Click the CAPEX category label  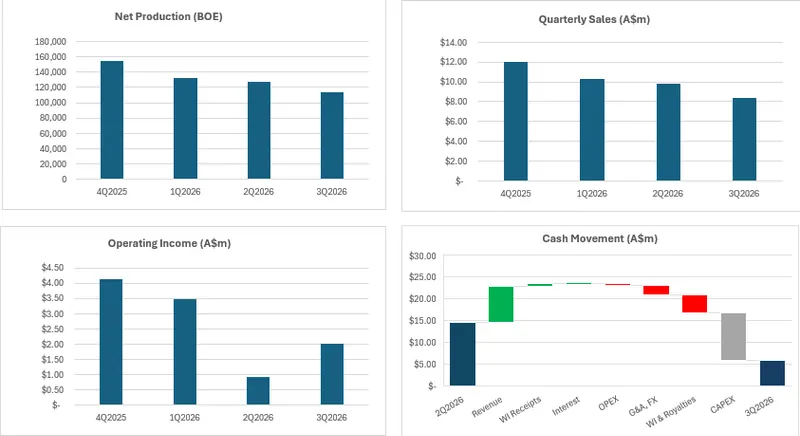click(722, 404)
